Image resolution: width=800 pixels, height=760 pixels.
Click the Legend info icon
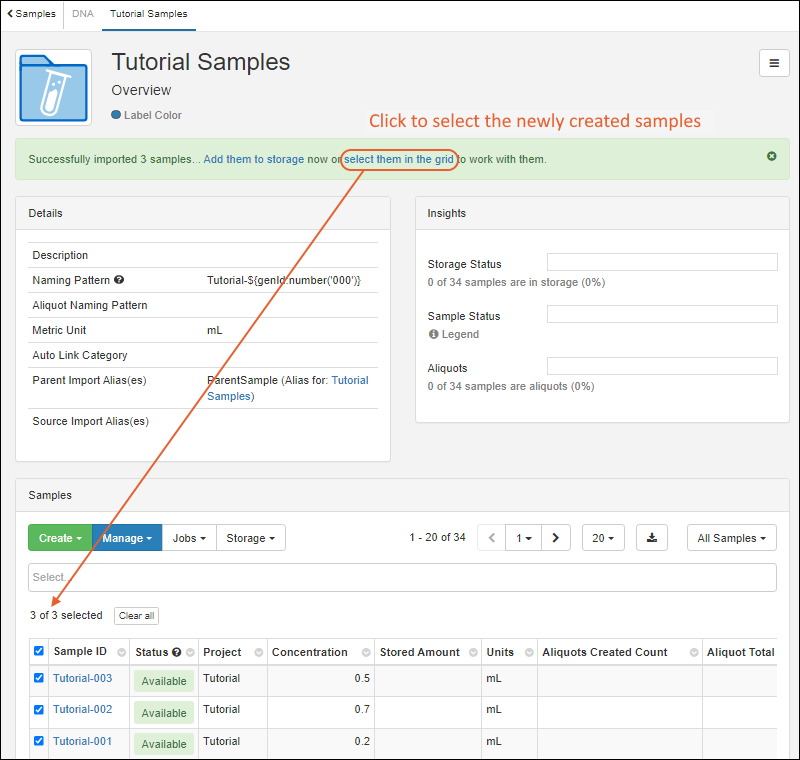(434, 335)
